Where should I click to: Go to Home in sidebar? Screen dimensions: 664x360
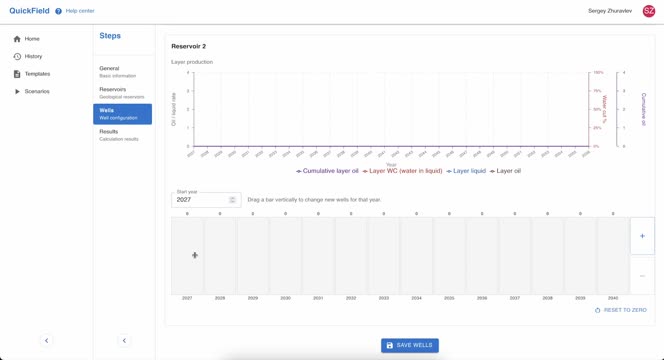(32, 39)
